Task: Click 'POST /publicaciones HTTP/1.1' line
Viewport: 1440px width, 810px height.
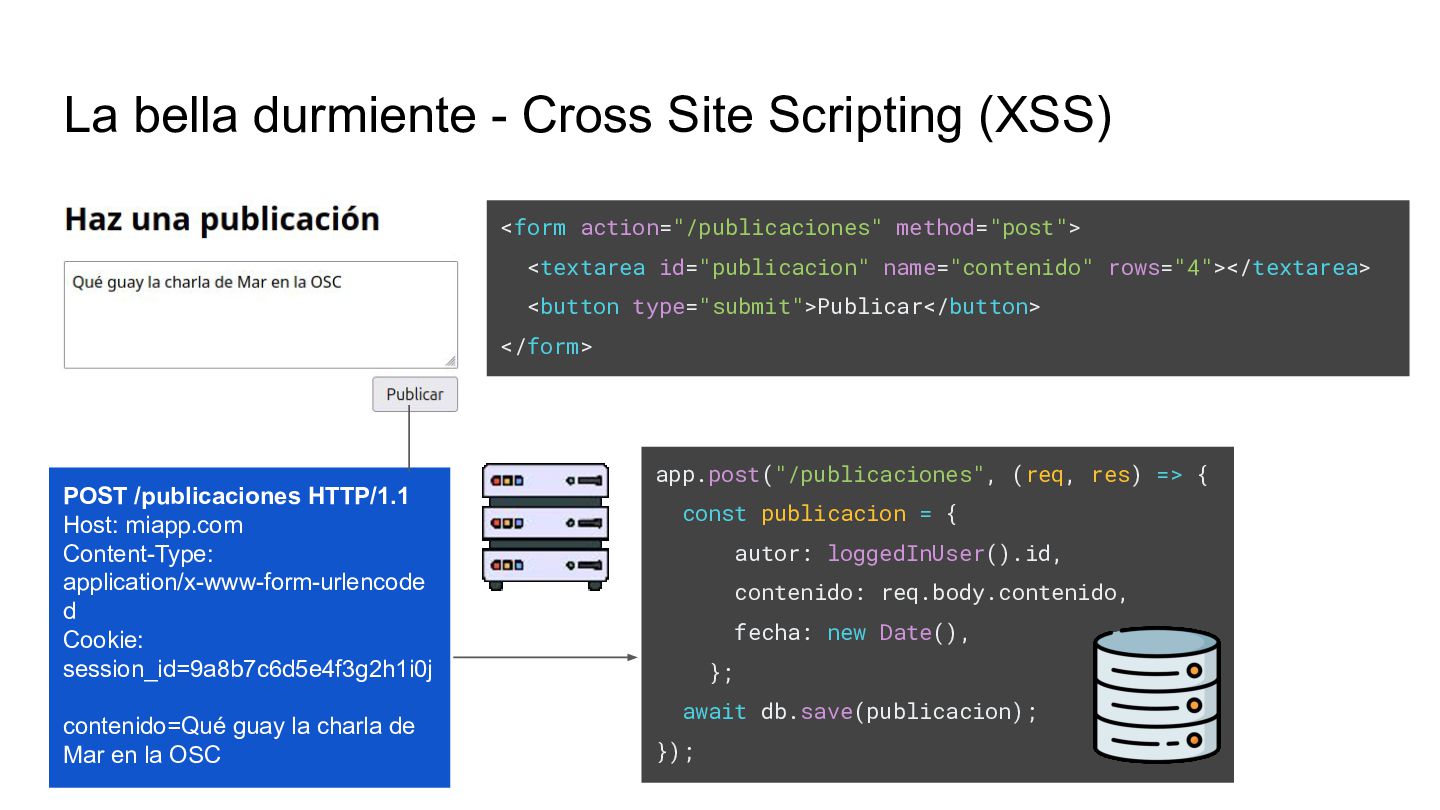Action: coord(236,496)
